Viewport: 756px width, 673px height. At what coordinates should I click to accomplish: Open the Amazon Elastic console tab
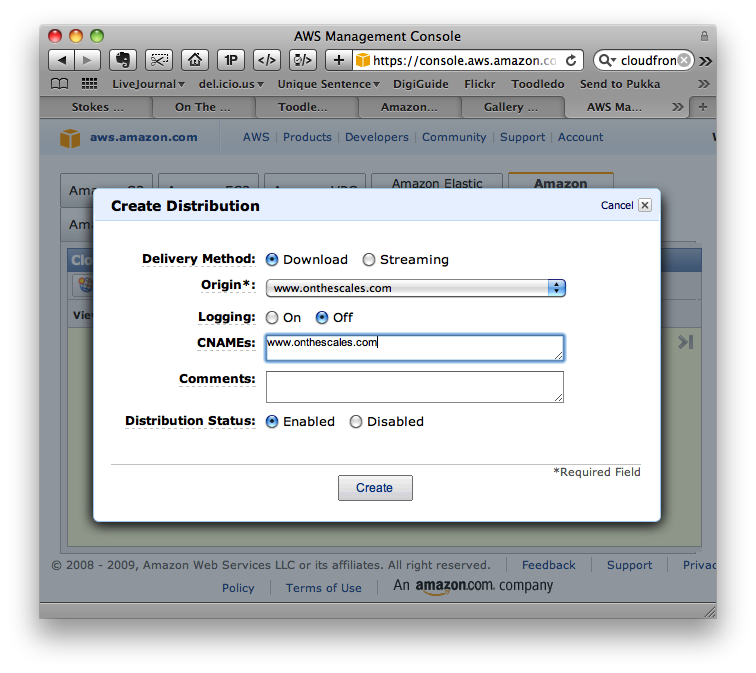tap(437, 183)
